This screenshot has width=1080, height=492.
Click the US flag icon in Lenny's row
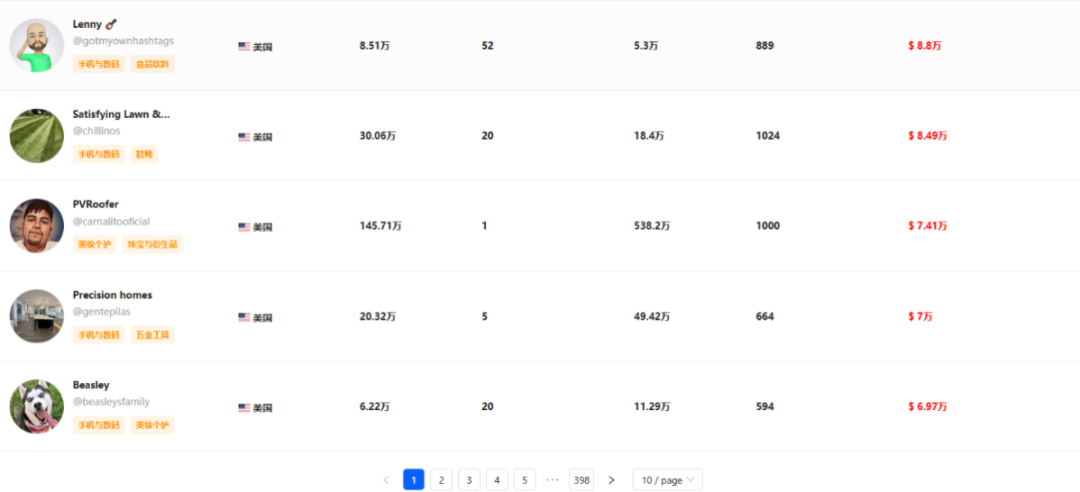click(244, 47)
